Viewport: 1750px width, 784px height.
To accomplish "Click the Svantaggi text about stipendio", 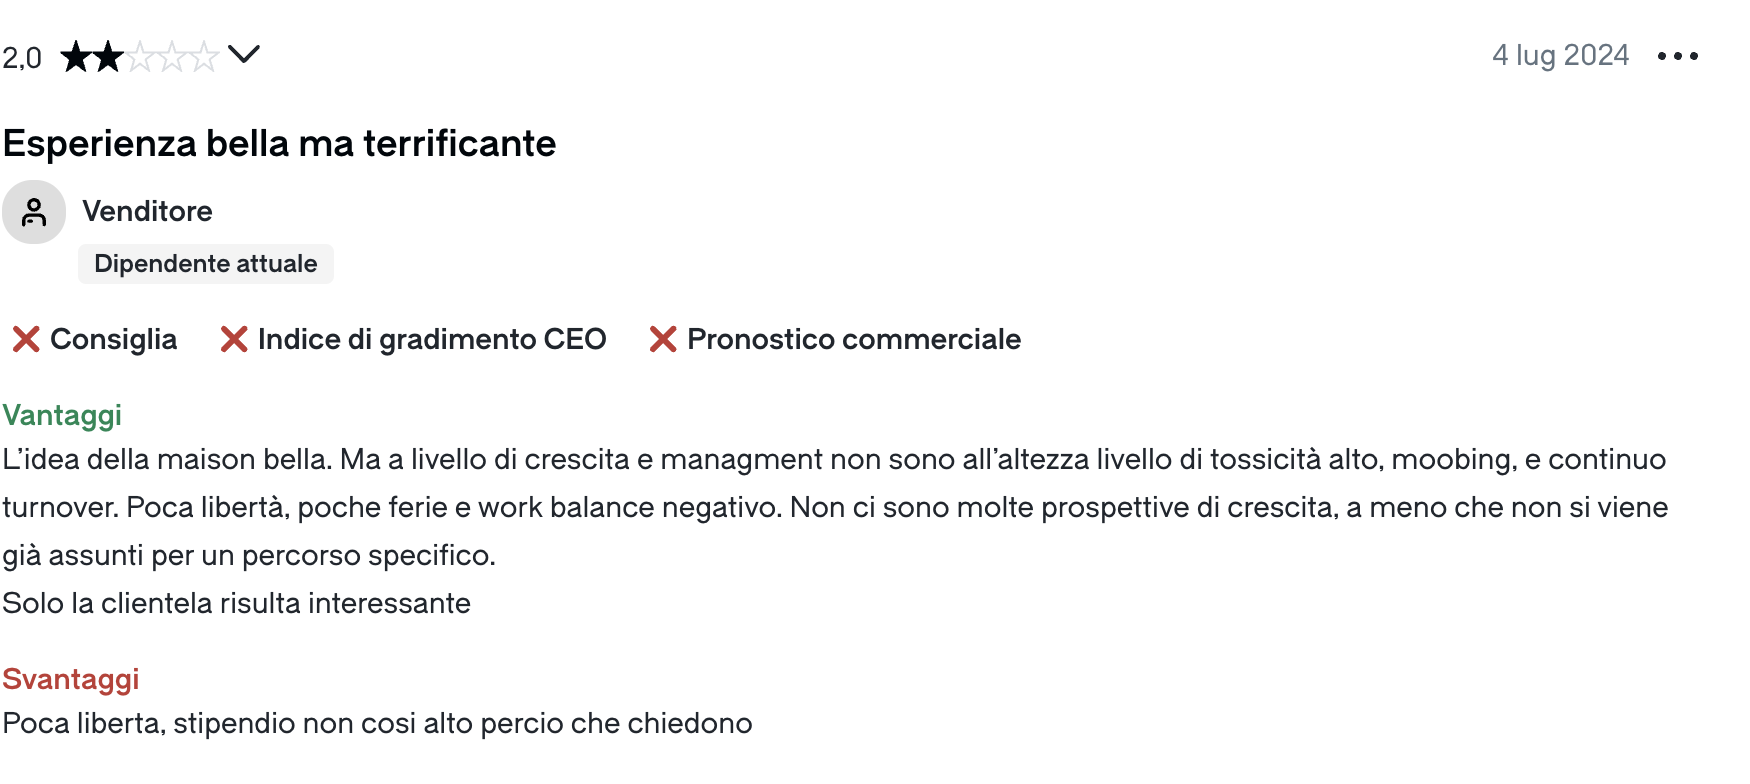I will tap(377, 723).
